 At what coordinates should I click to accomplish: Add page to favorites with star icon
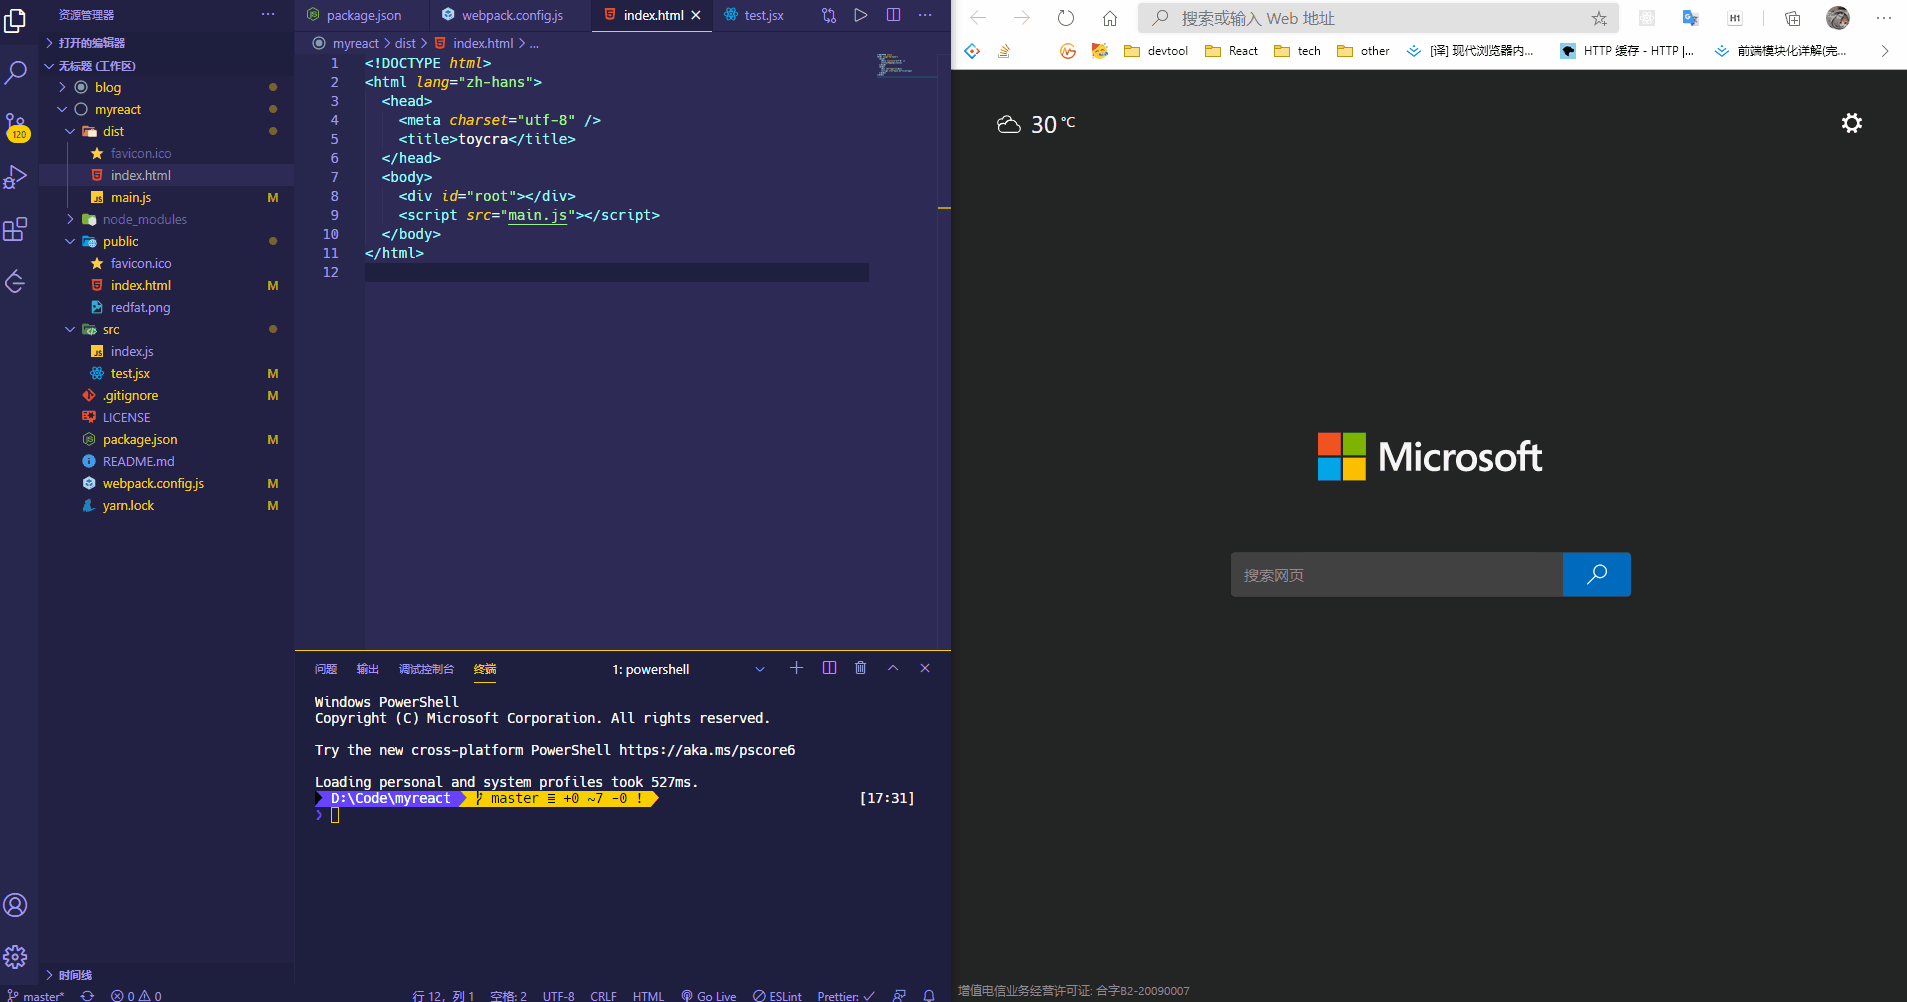point(1599,18)
